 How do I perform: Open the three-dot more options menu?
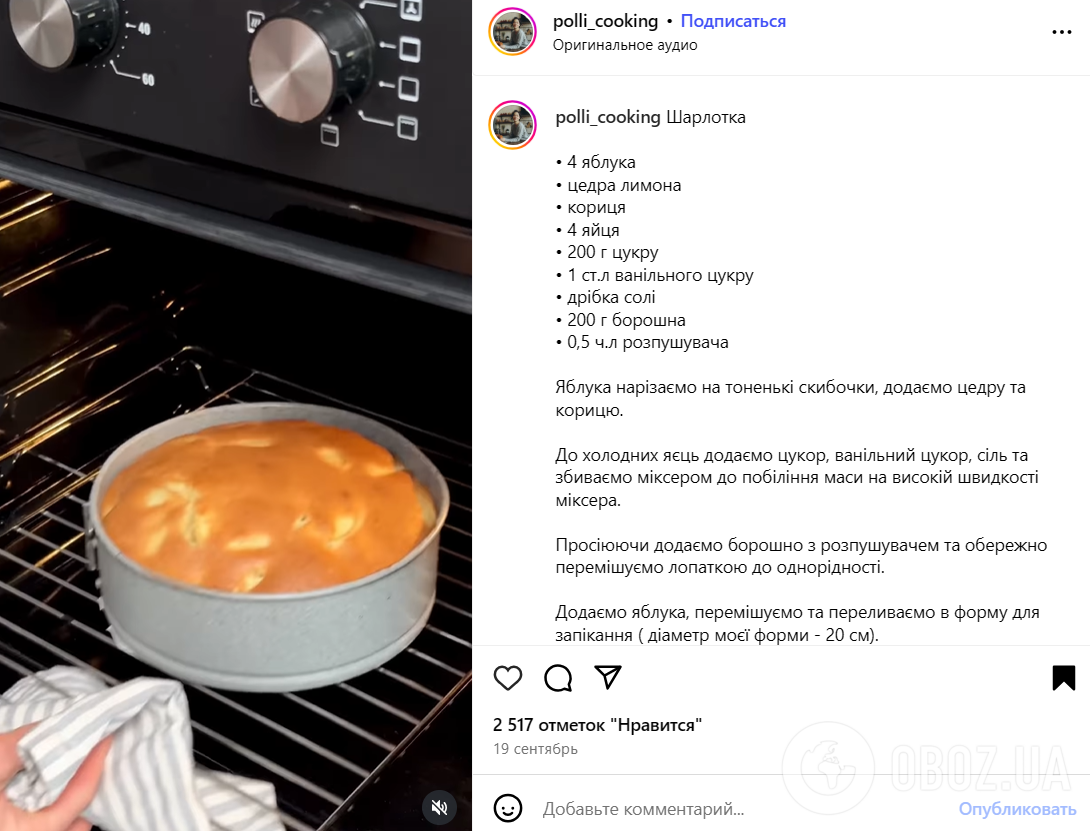click(1061, 32)
